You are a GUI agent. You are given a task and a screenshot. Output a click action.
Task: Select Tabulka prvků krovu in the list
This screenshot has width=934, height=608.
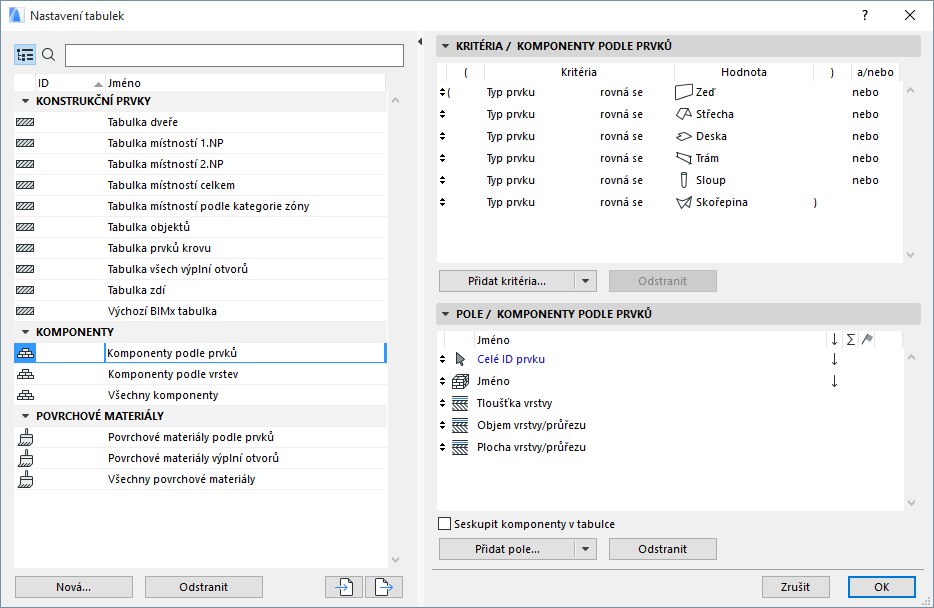click(159, 248)
